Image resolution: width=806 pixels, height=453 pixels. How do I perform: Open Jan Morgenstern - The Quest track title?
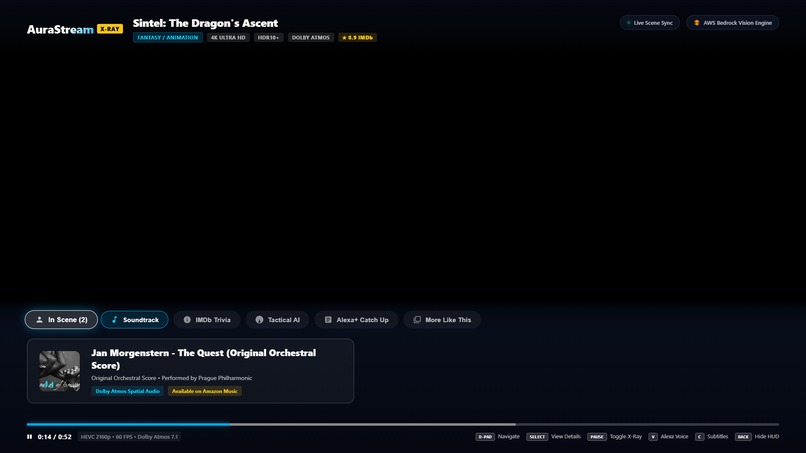click(x=204, y=359)
